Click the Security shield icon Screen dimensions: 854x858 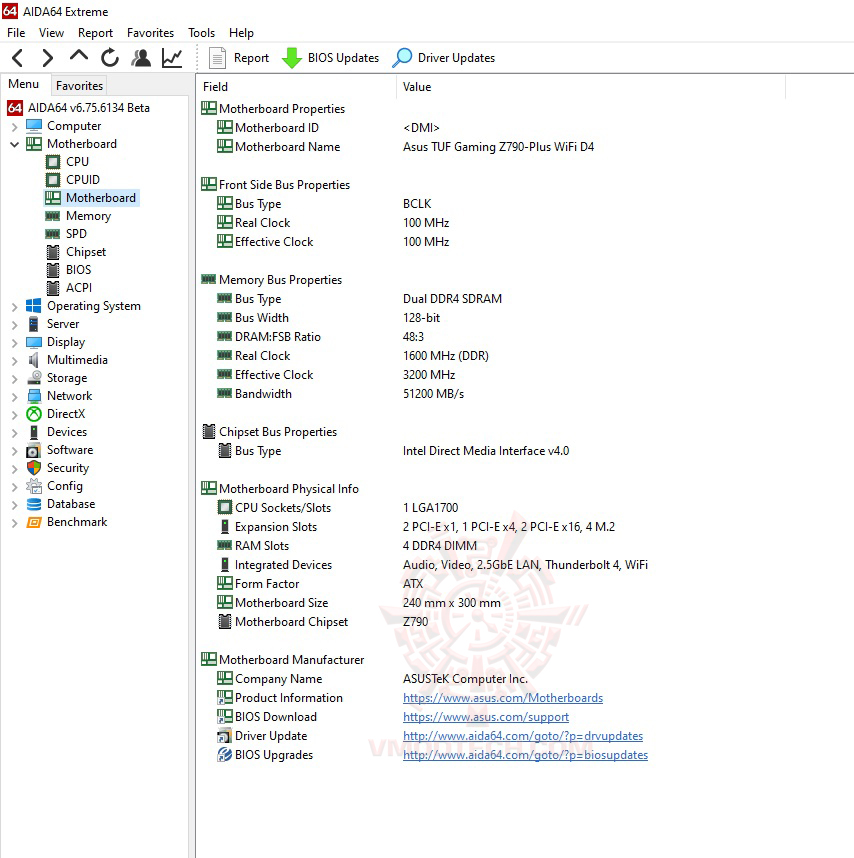tap(34, 468)
